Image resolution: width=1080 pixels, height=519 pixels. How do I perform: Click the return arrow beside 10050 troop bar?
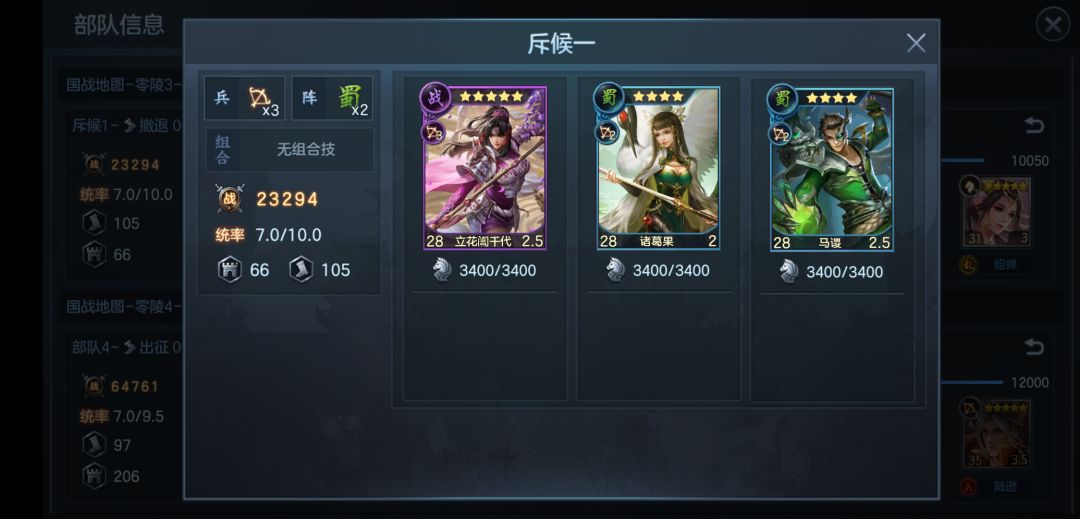[x=1034, y=125]
